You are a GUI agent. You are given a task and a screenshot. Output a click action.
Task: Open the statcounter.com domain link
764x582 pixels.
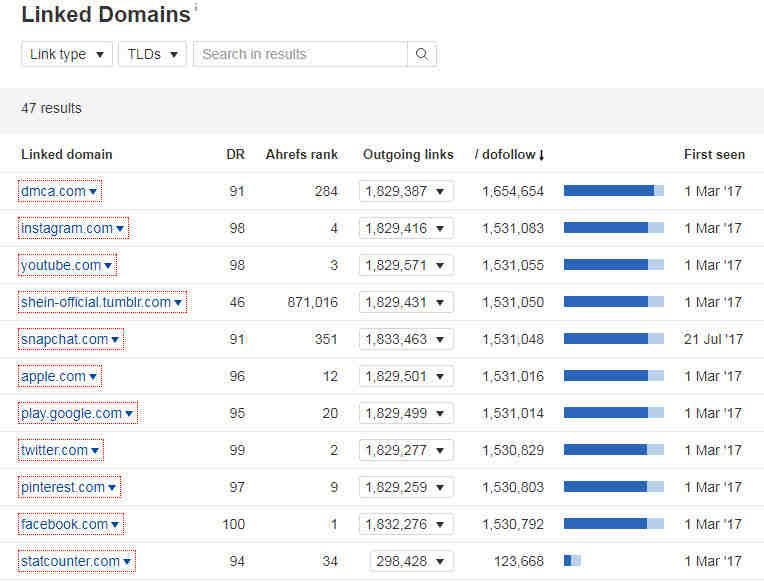pos(70,561)
